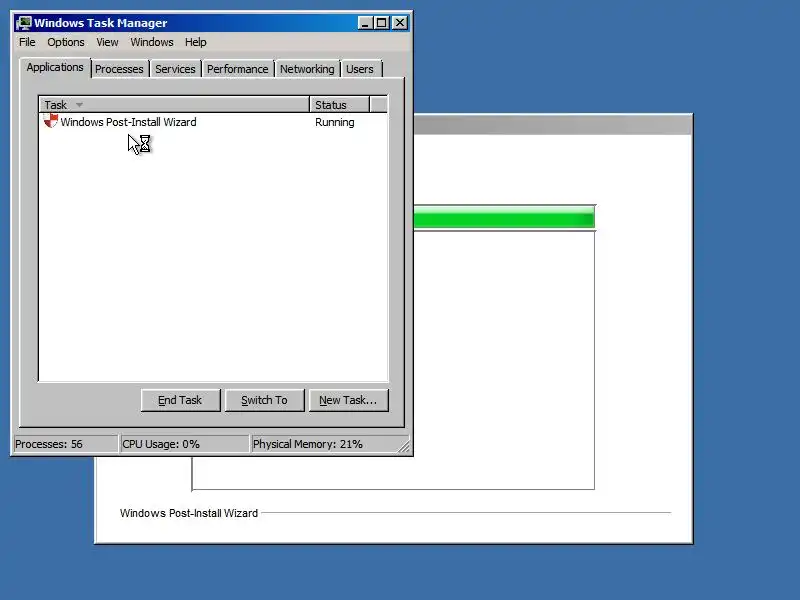This screenshot has width=800, height=600.
Task: Switch to the Users tab
Action: pyautogui.click(x=360, y=69)
